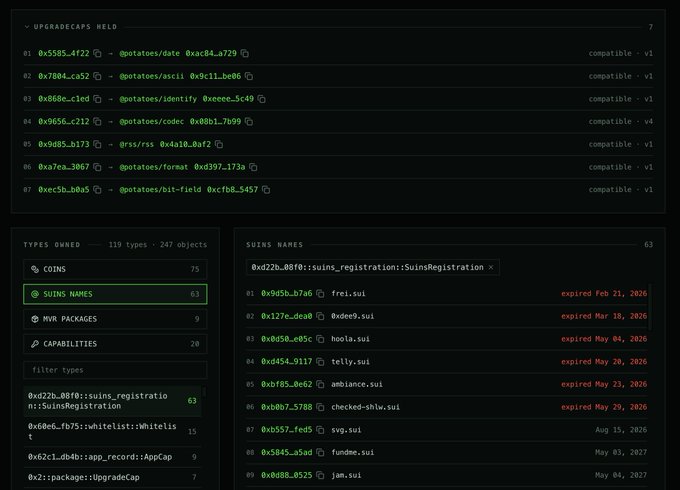Open the @potatoes/ascii package link

(152, 76)
